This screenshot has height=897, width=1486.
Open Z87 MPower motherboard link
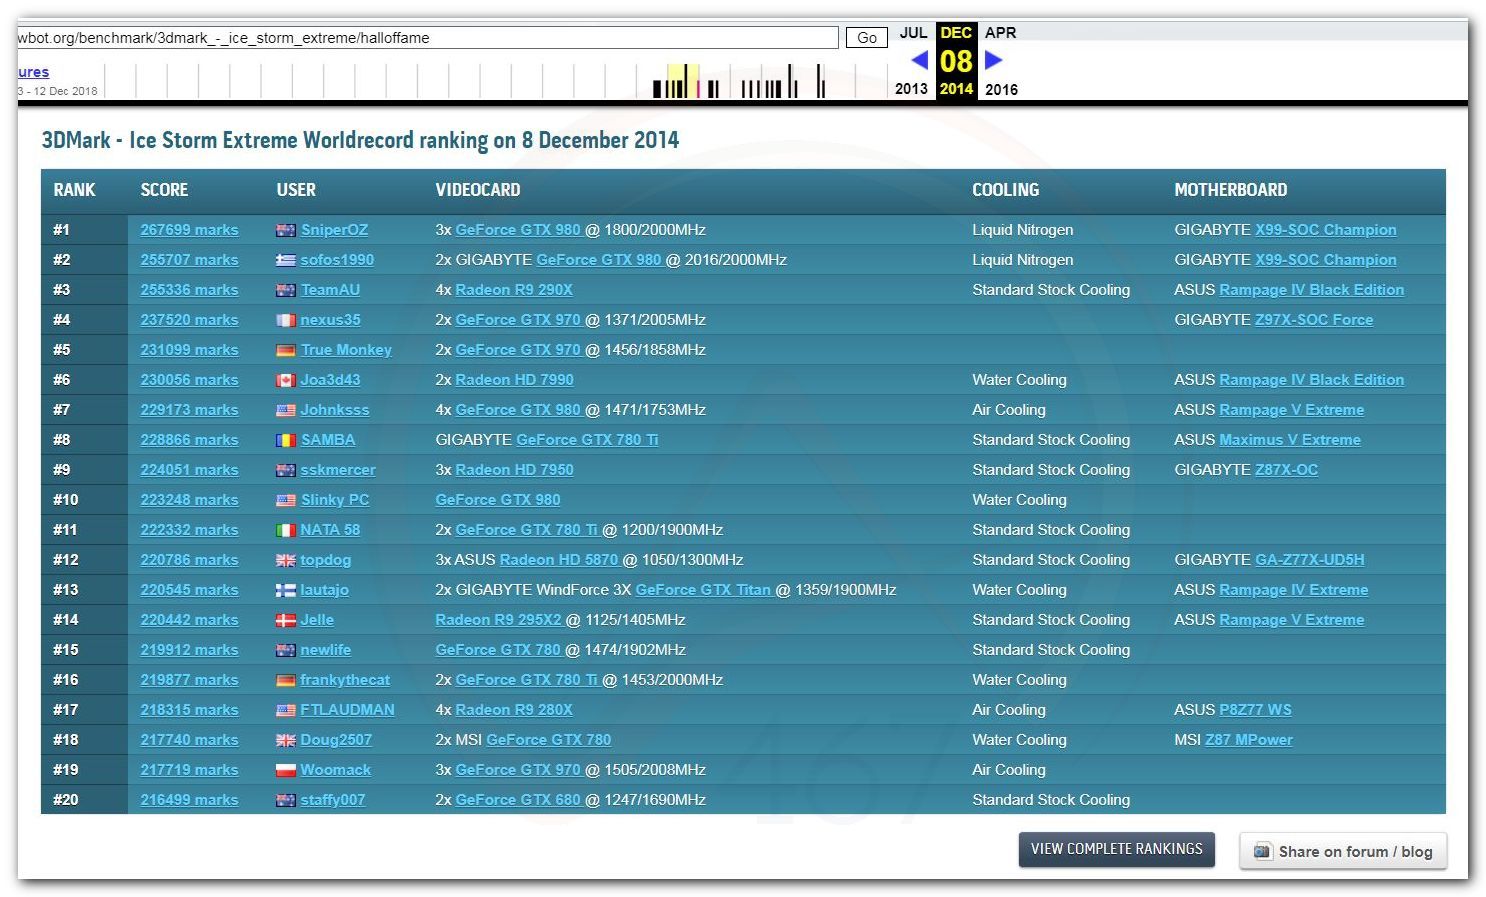tap(1249, 740)
